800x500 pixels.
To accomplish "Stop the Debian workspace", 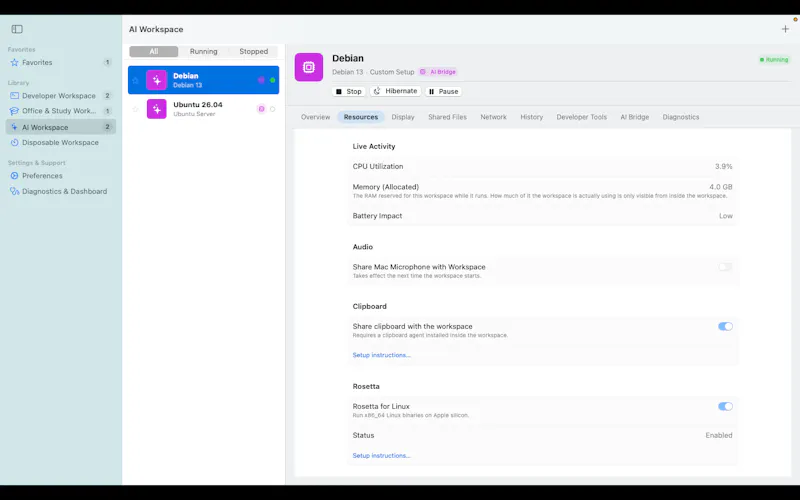I will 349,91.
